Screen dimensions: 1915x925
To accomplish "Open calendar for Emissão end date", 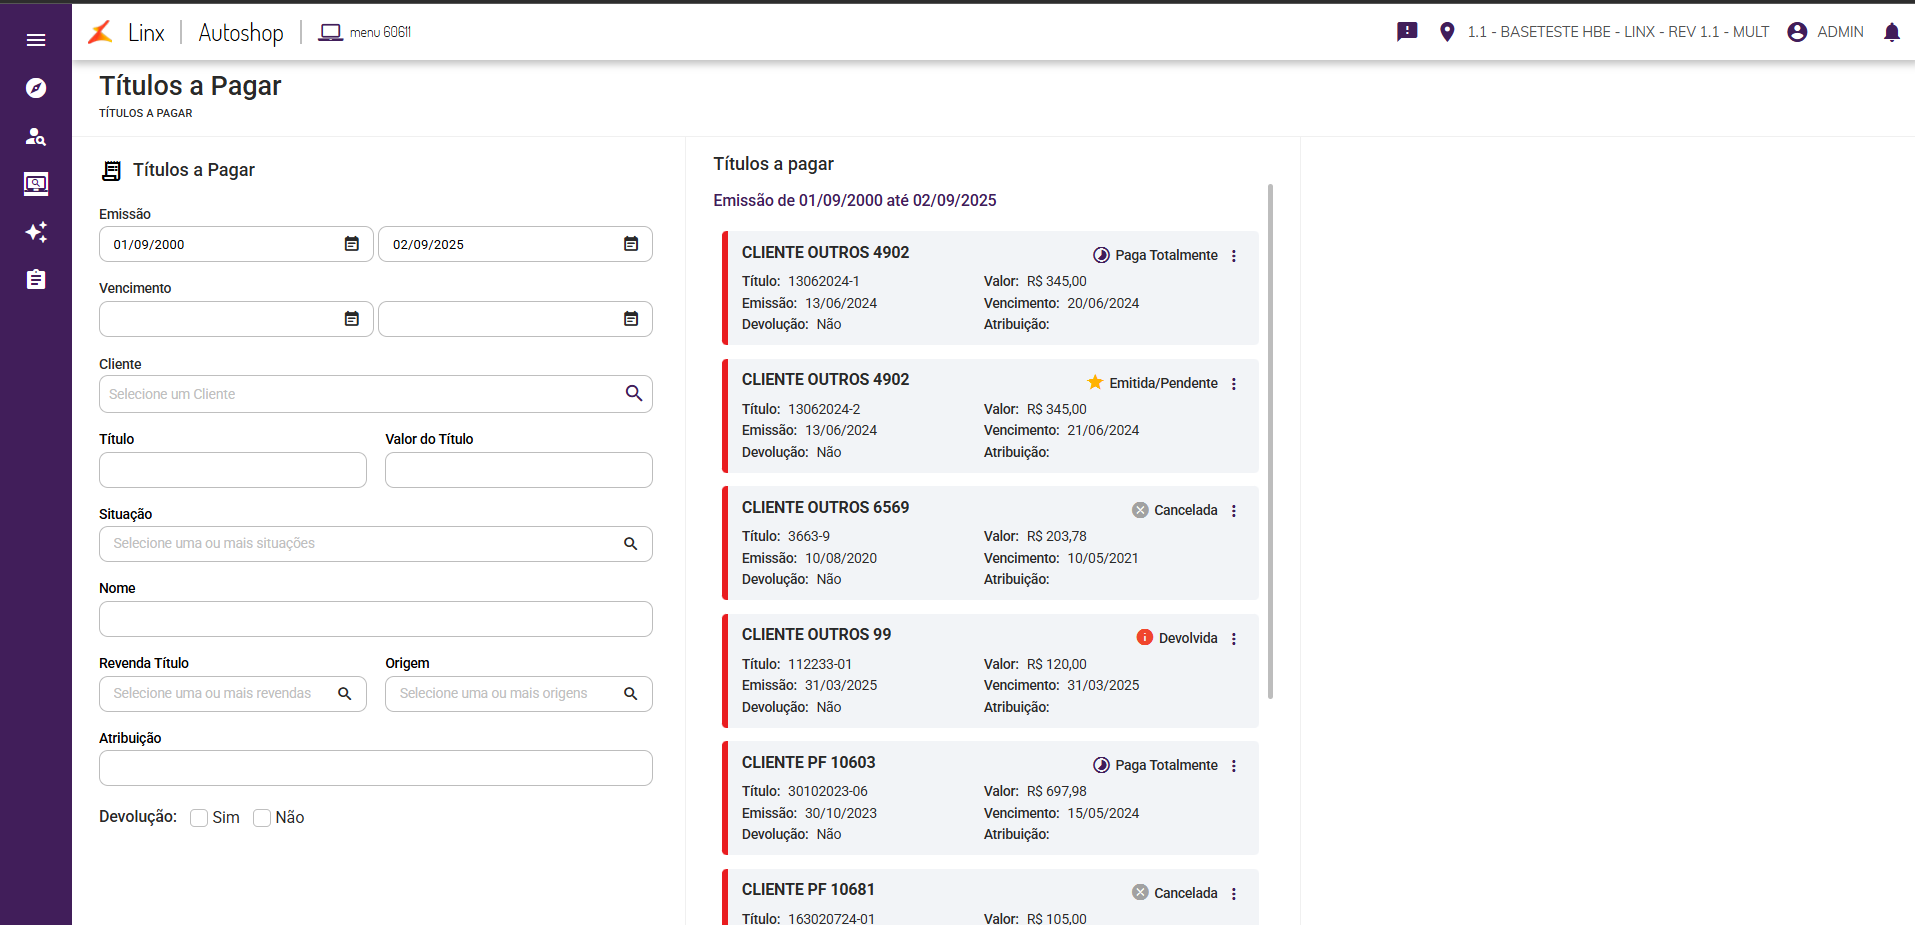I will click(x=631, y=244).
